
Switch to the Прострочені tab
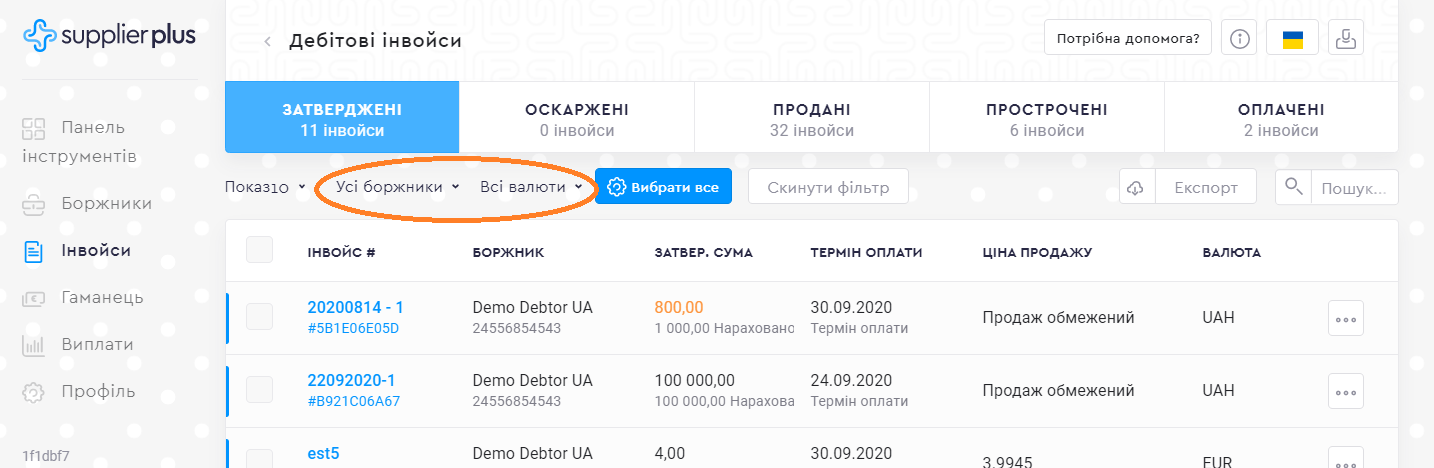(x=1046, y=119)
